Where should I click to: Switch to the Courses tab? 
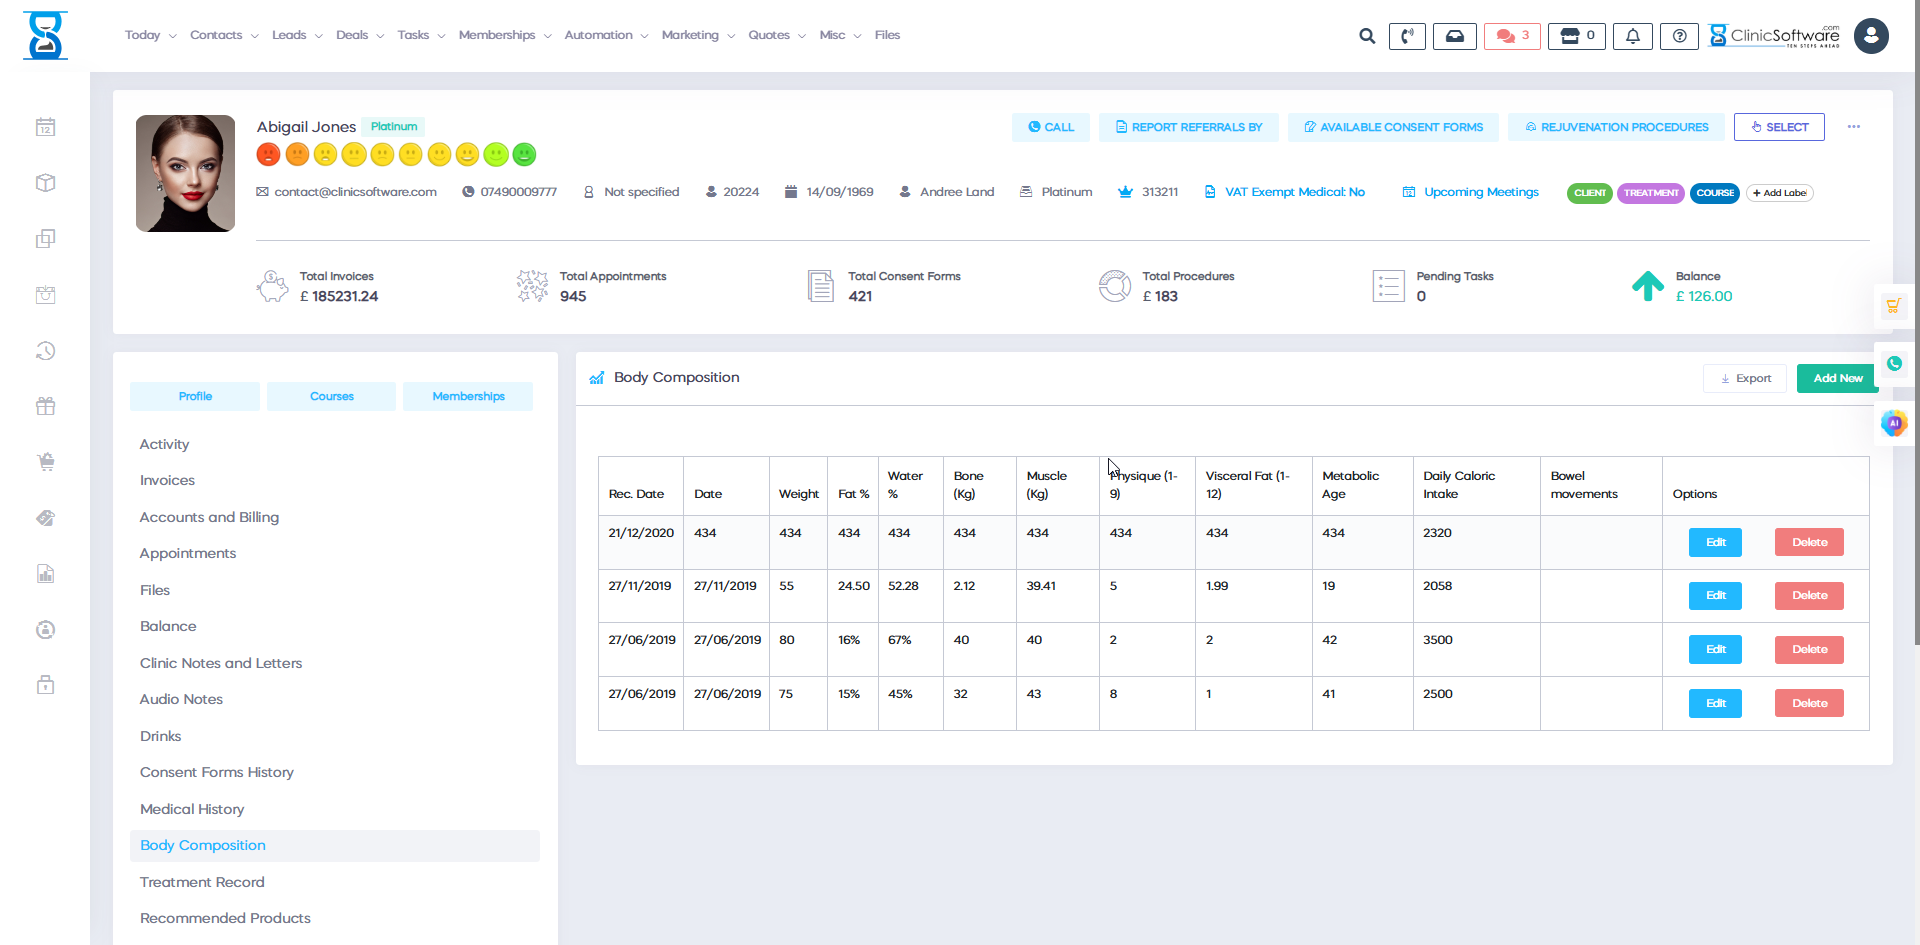(331, 396)
